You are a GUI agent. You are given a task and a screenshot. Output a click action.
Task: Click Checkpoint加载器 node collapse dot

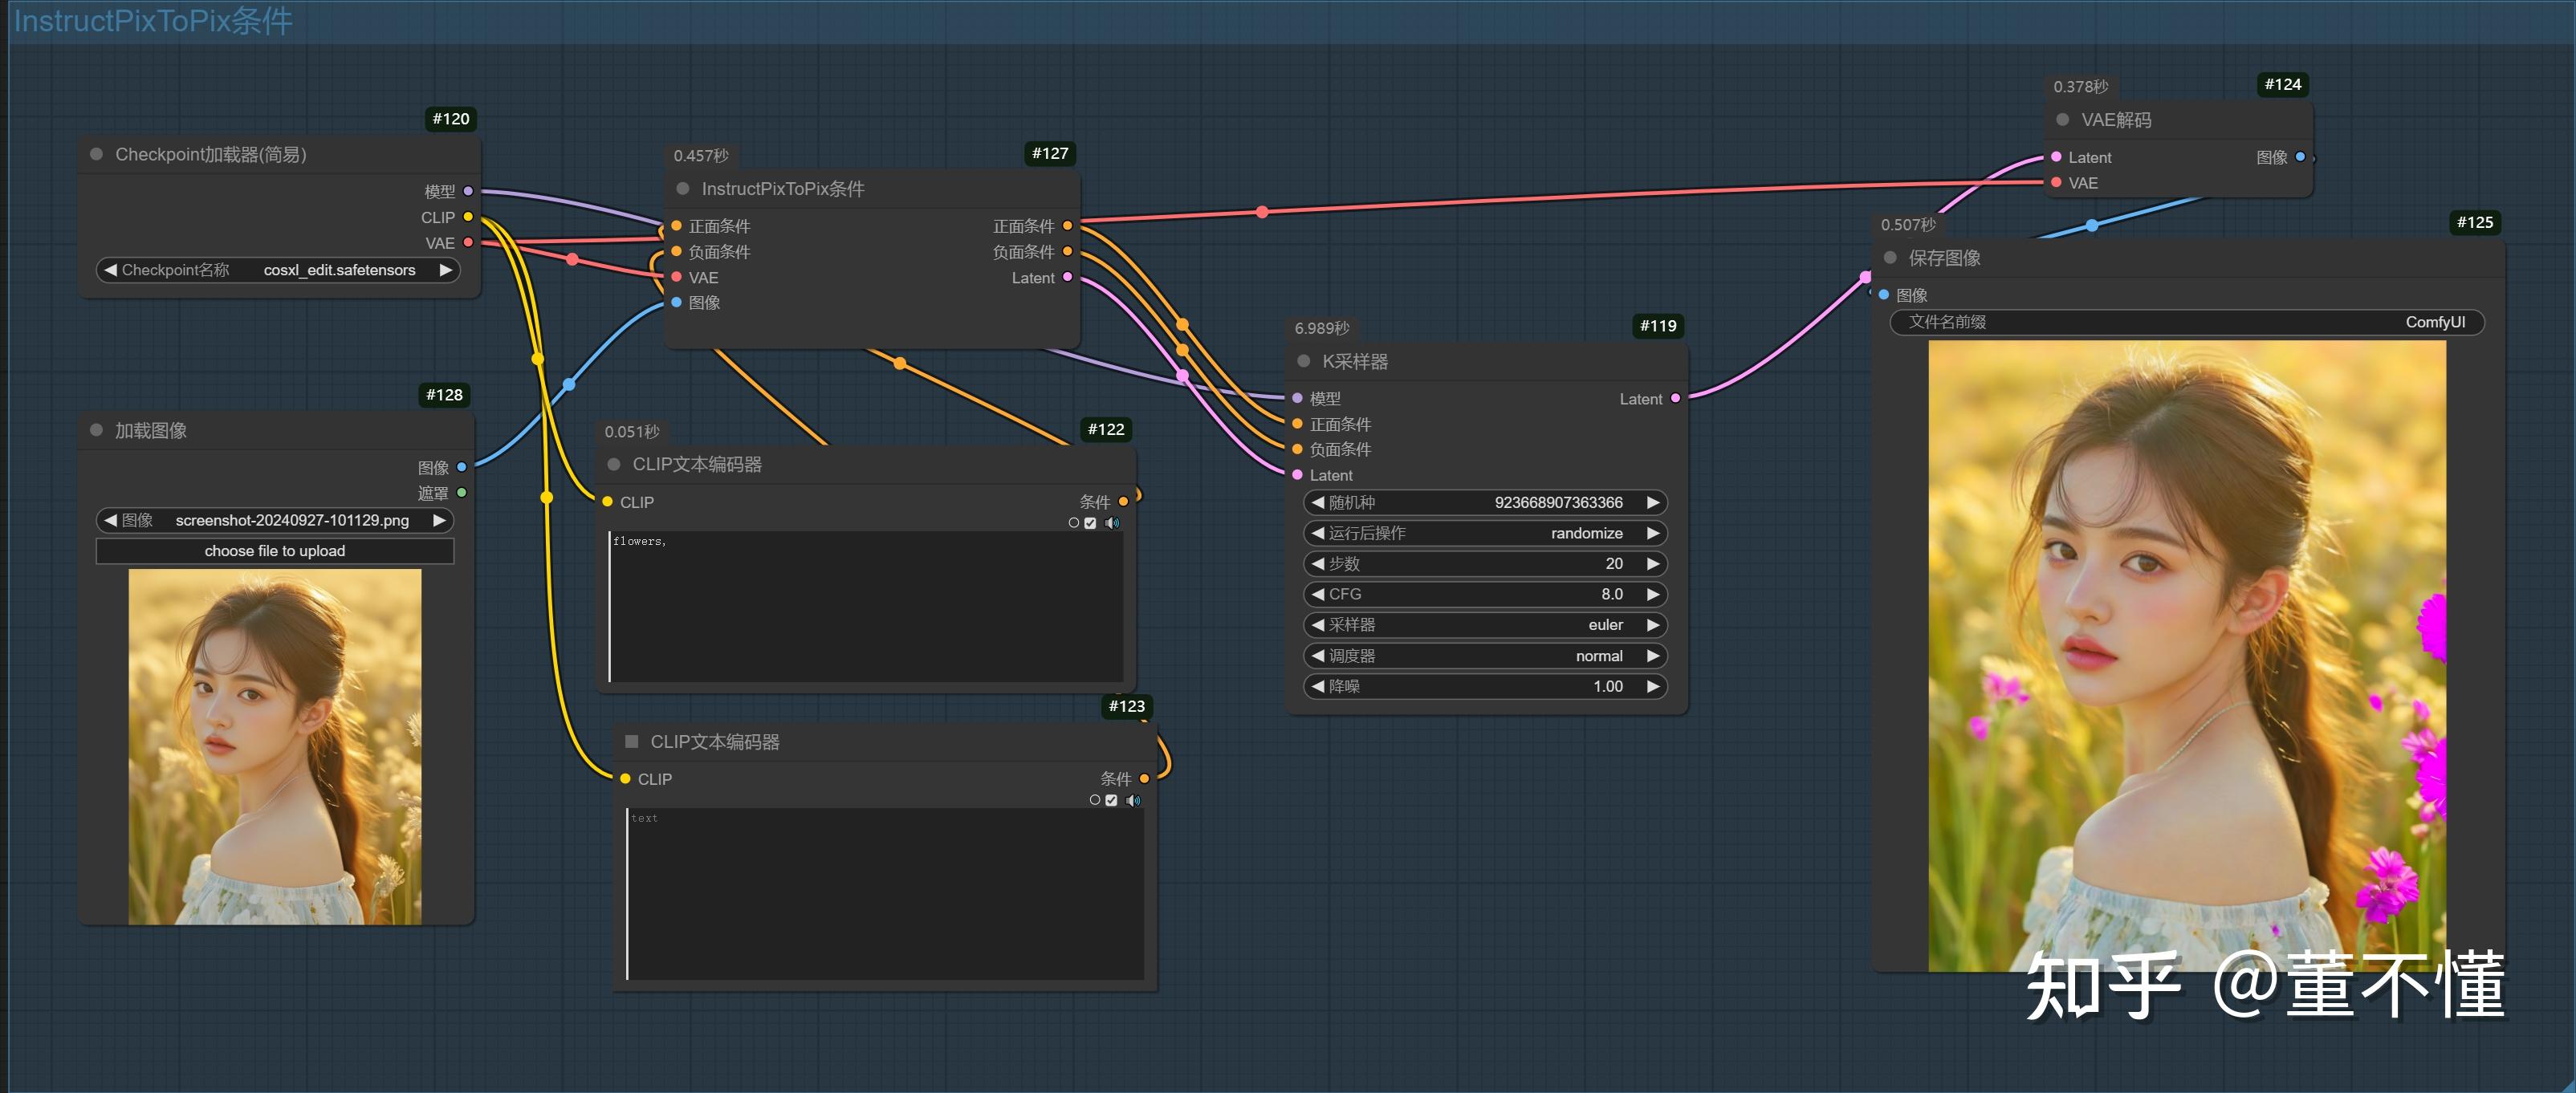(x=97, y=154)
